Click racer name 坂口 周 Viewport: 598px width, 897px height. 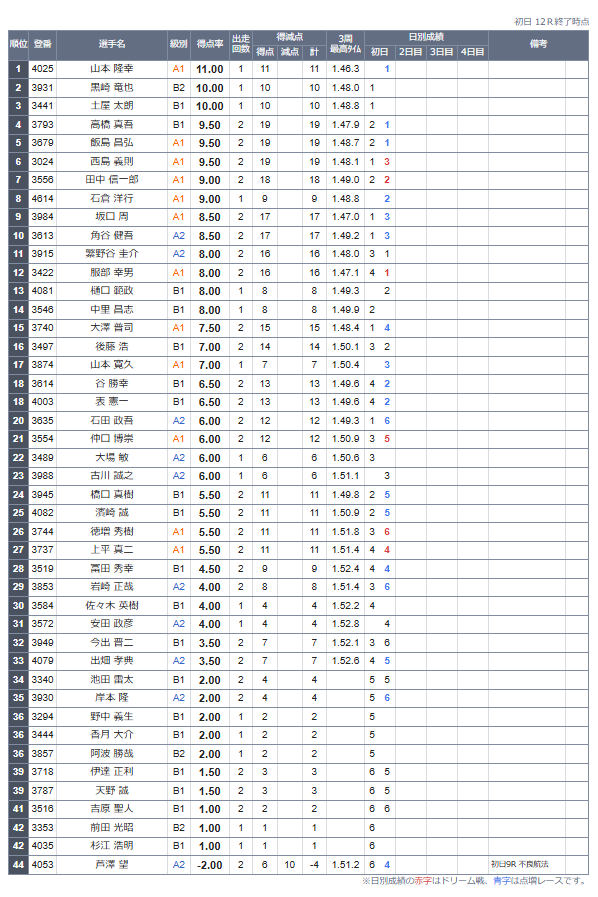(x=112, y=217)
